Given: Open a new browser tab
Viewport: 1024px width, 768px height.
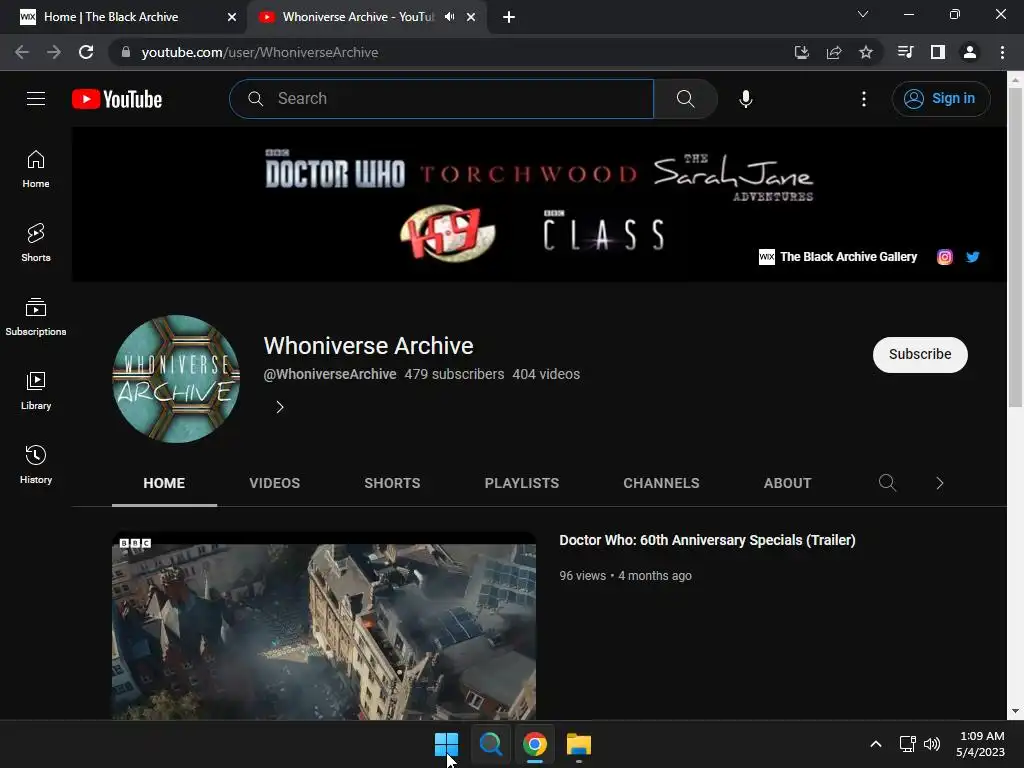Looking at the screenshot, I should point(509,17).
